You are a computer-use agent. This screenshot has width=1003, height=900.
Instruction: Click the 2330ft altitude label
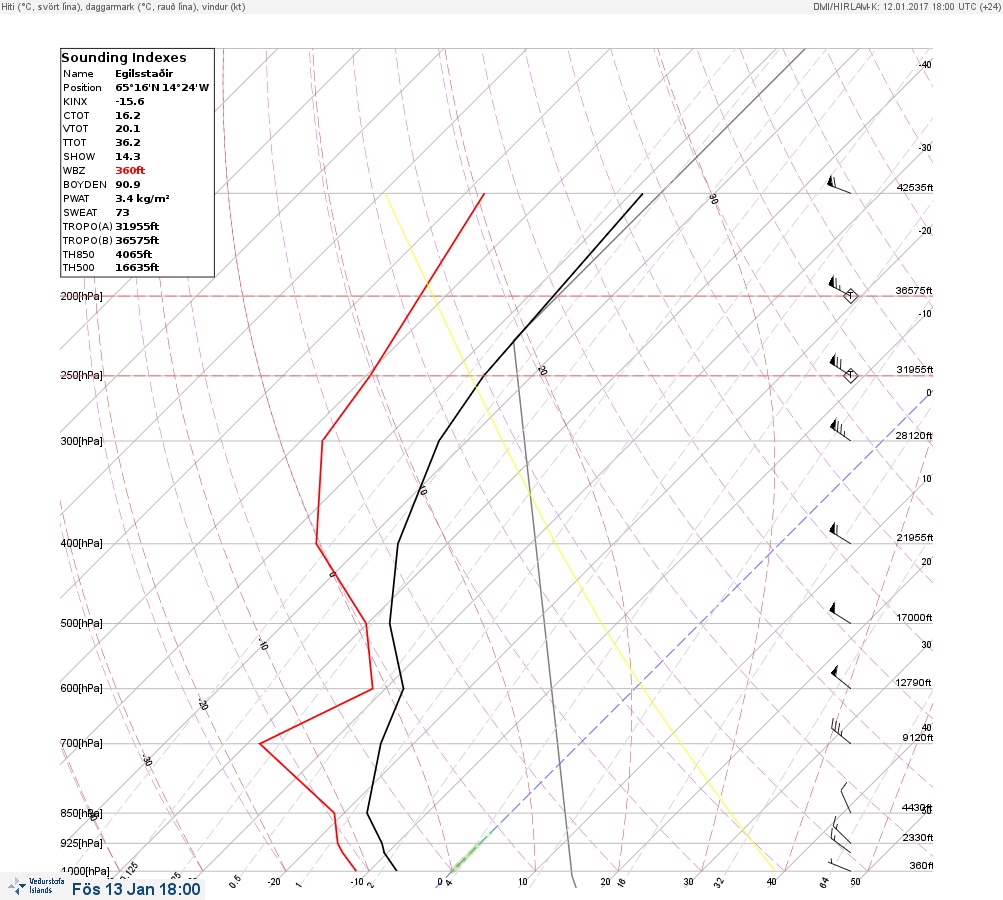918,837
